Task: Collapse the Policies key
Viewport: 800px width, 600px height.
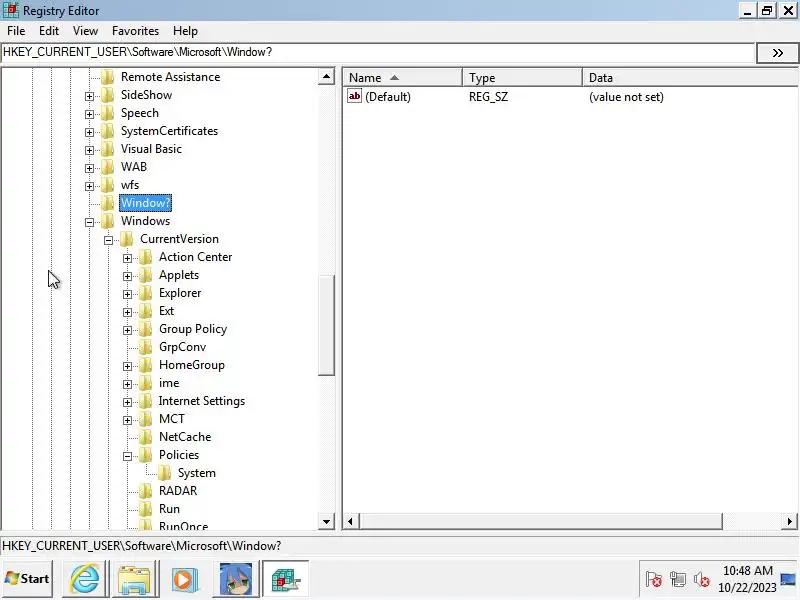Action: [128, 456]
